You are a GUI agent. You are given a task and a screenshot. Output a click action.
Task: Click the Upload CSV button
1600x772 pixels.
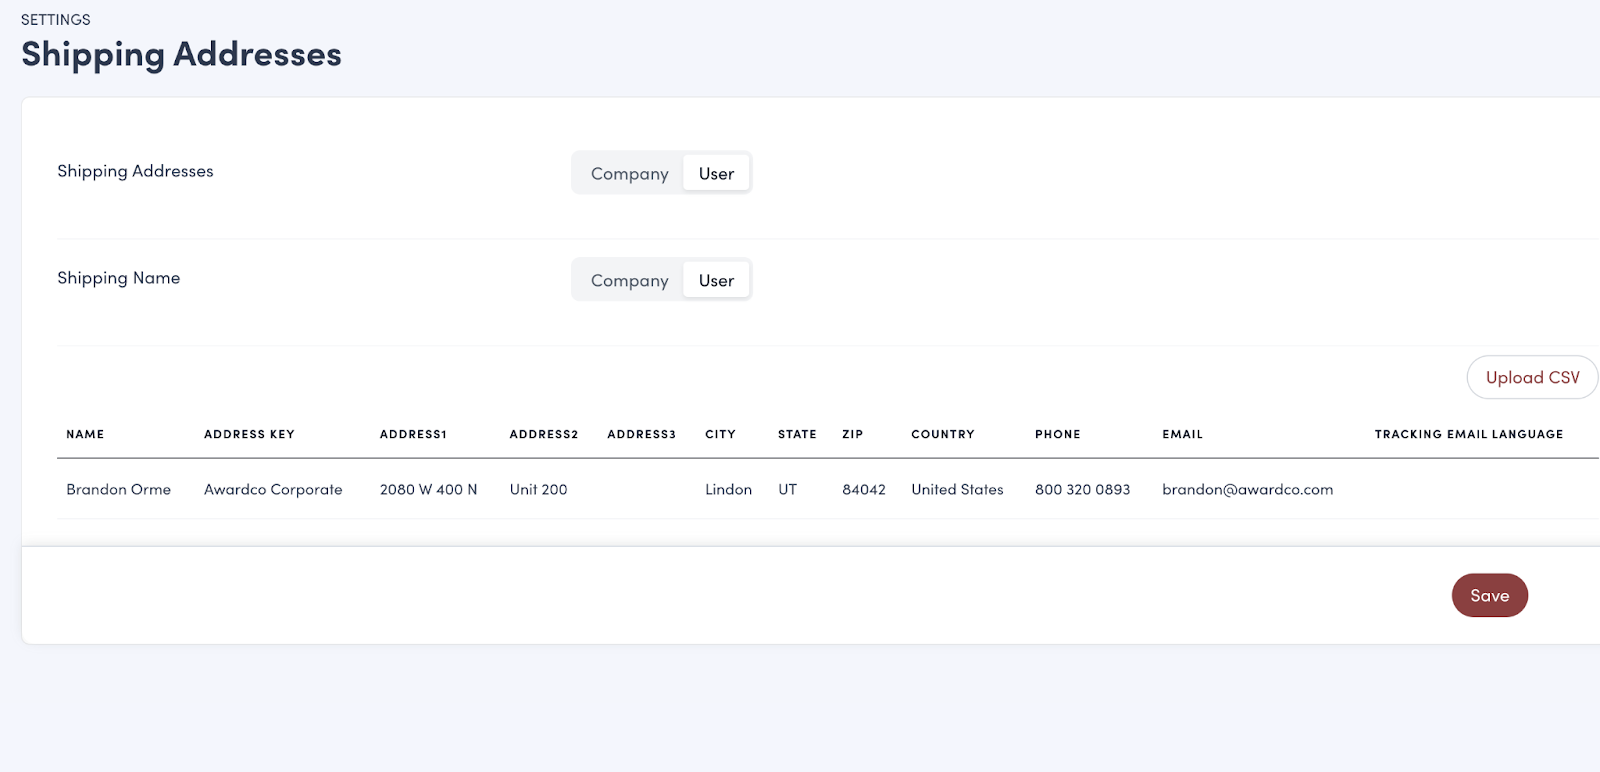pyautogui.click(x=1531, y=378)
